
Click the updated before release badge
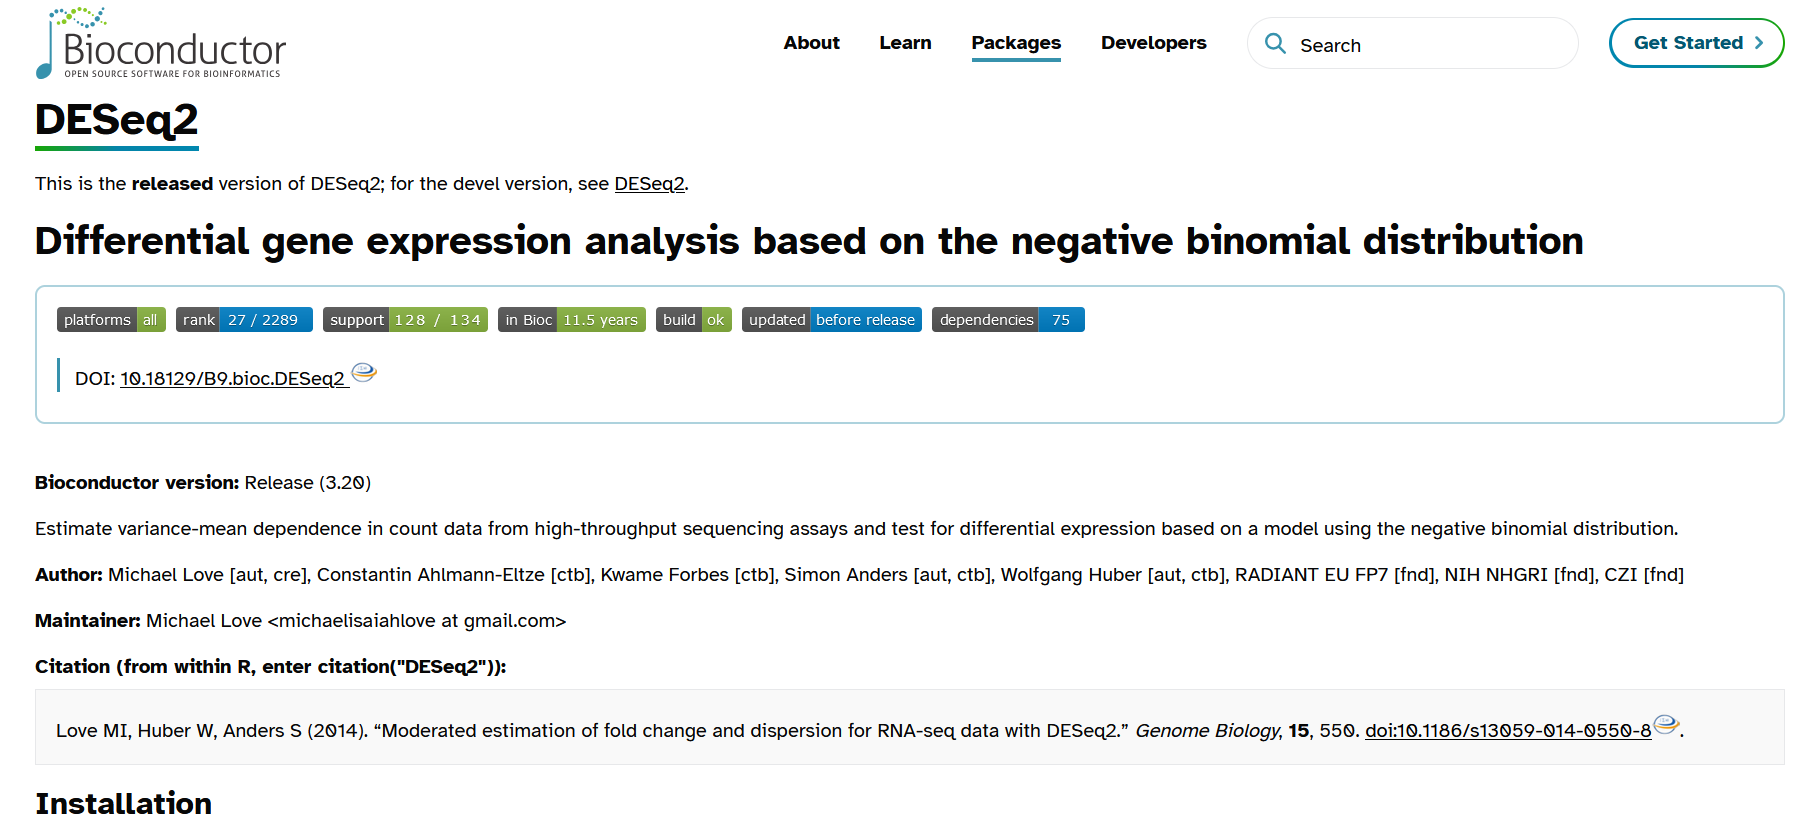832,319
